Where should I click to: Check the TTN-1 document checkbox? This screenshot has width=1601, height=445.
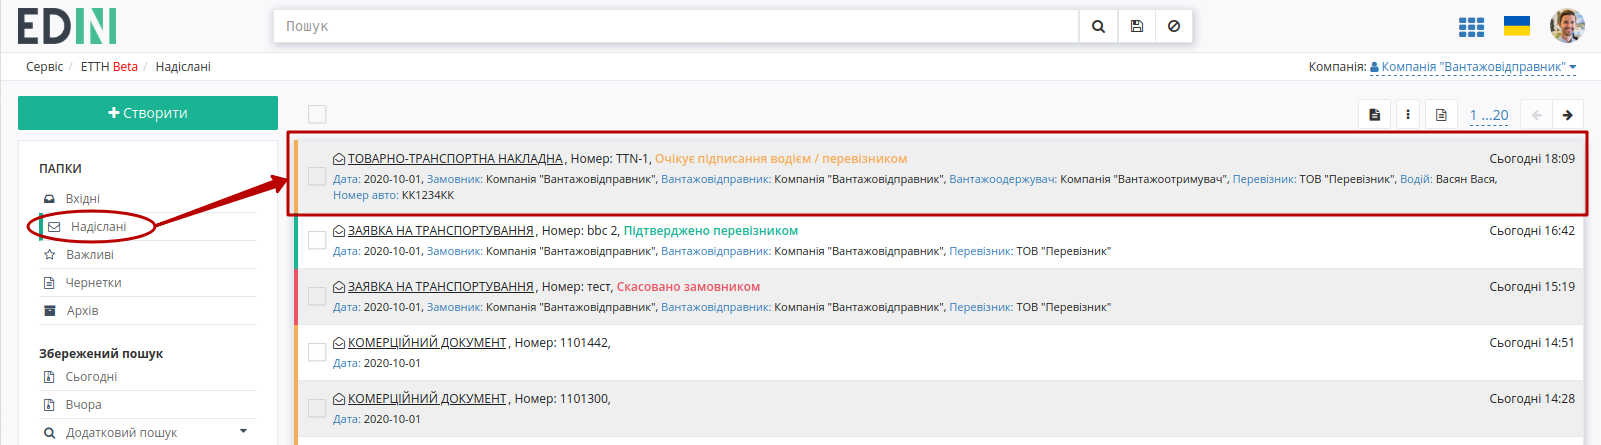point(317,176)
